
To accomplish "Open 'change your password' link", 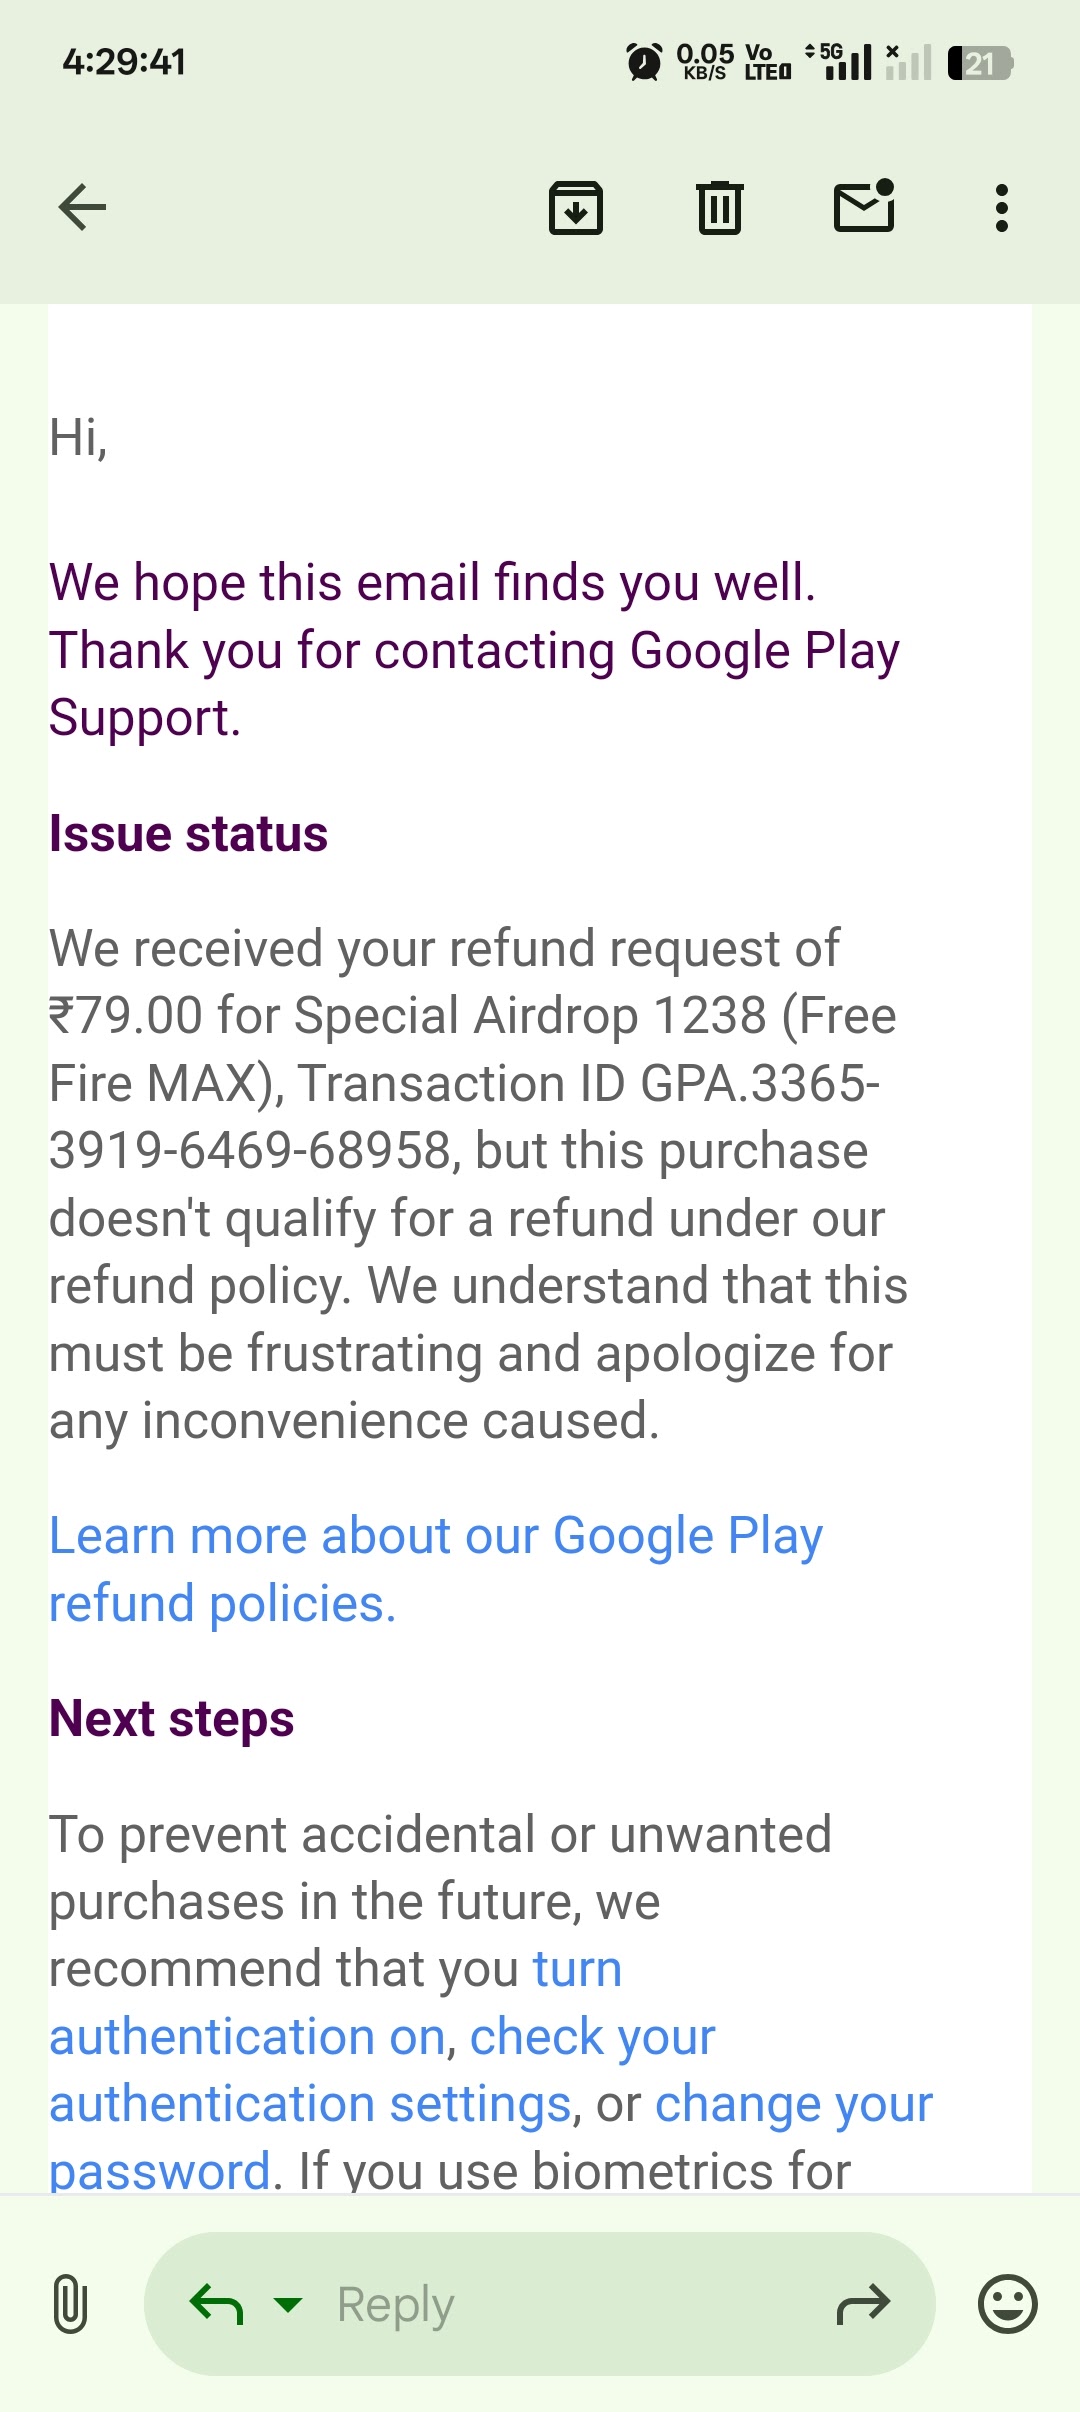I will pyautogui.click(x=793, y=2104).
